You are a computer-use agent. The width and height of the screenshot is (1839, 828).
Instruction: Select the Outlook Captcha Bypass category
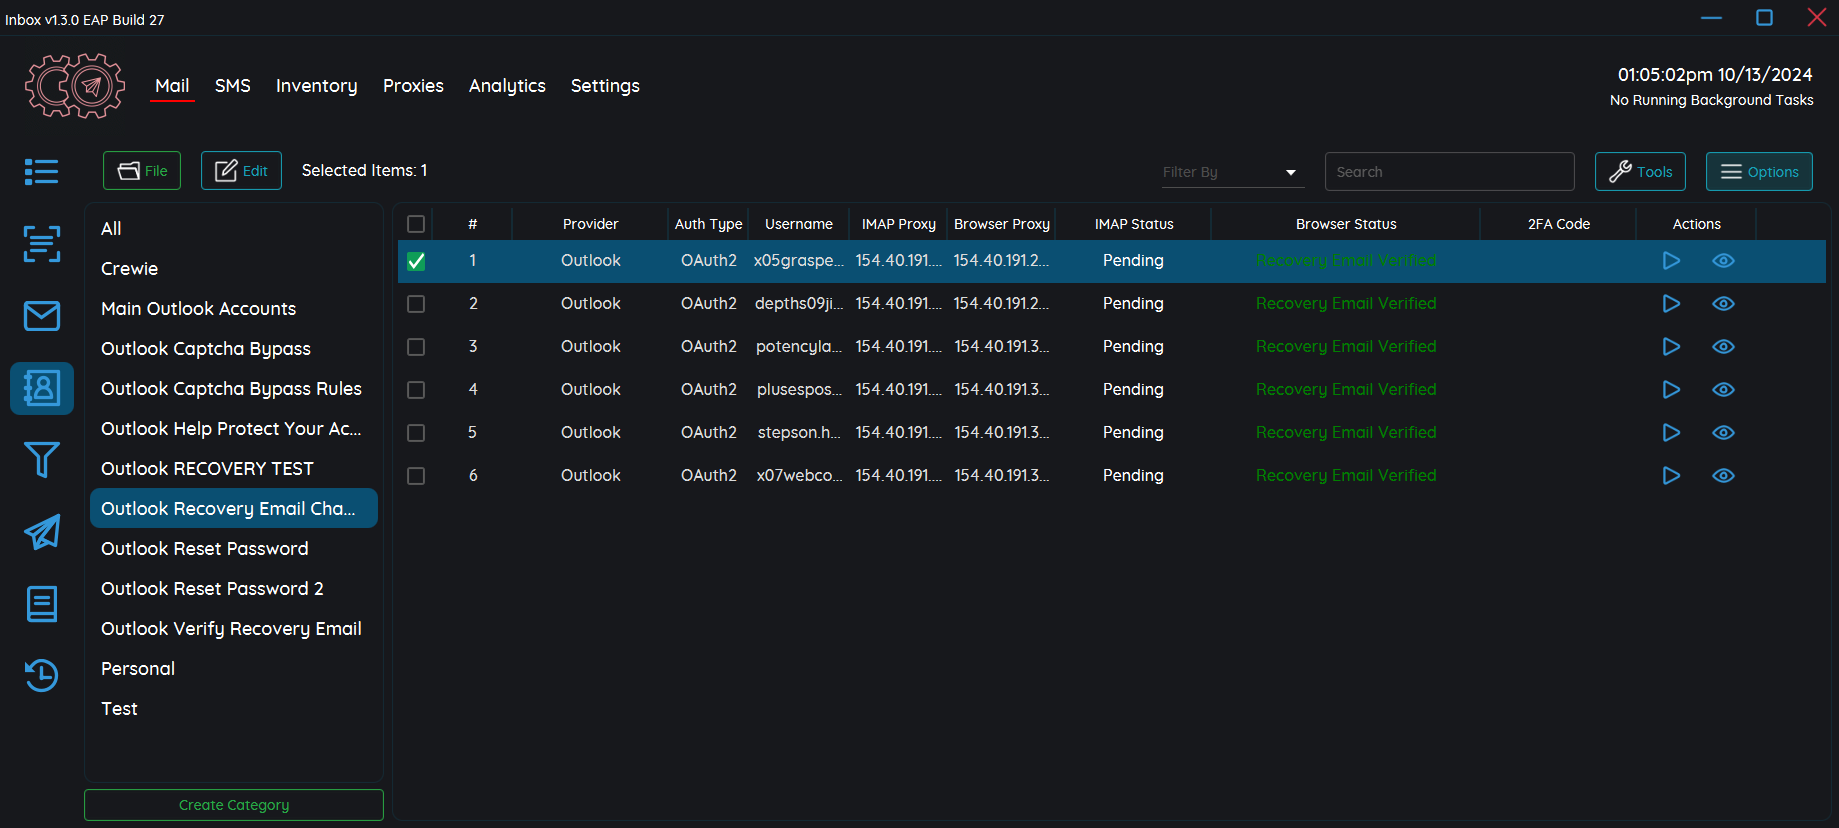pyautogui.click(x=234, y=349)
